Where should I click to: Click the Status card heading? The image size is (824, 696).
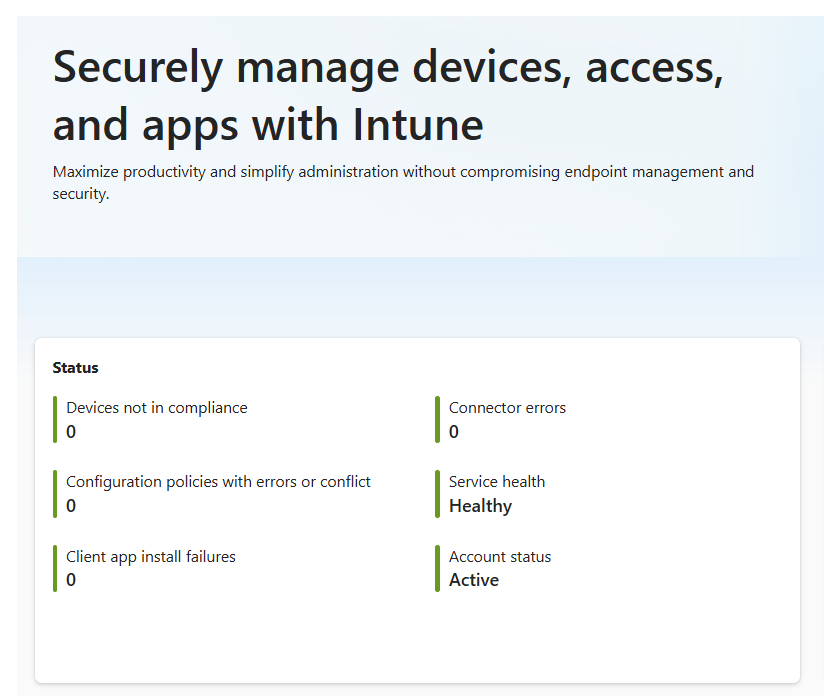tap(75, 368)
